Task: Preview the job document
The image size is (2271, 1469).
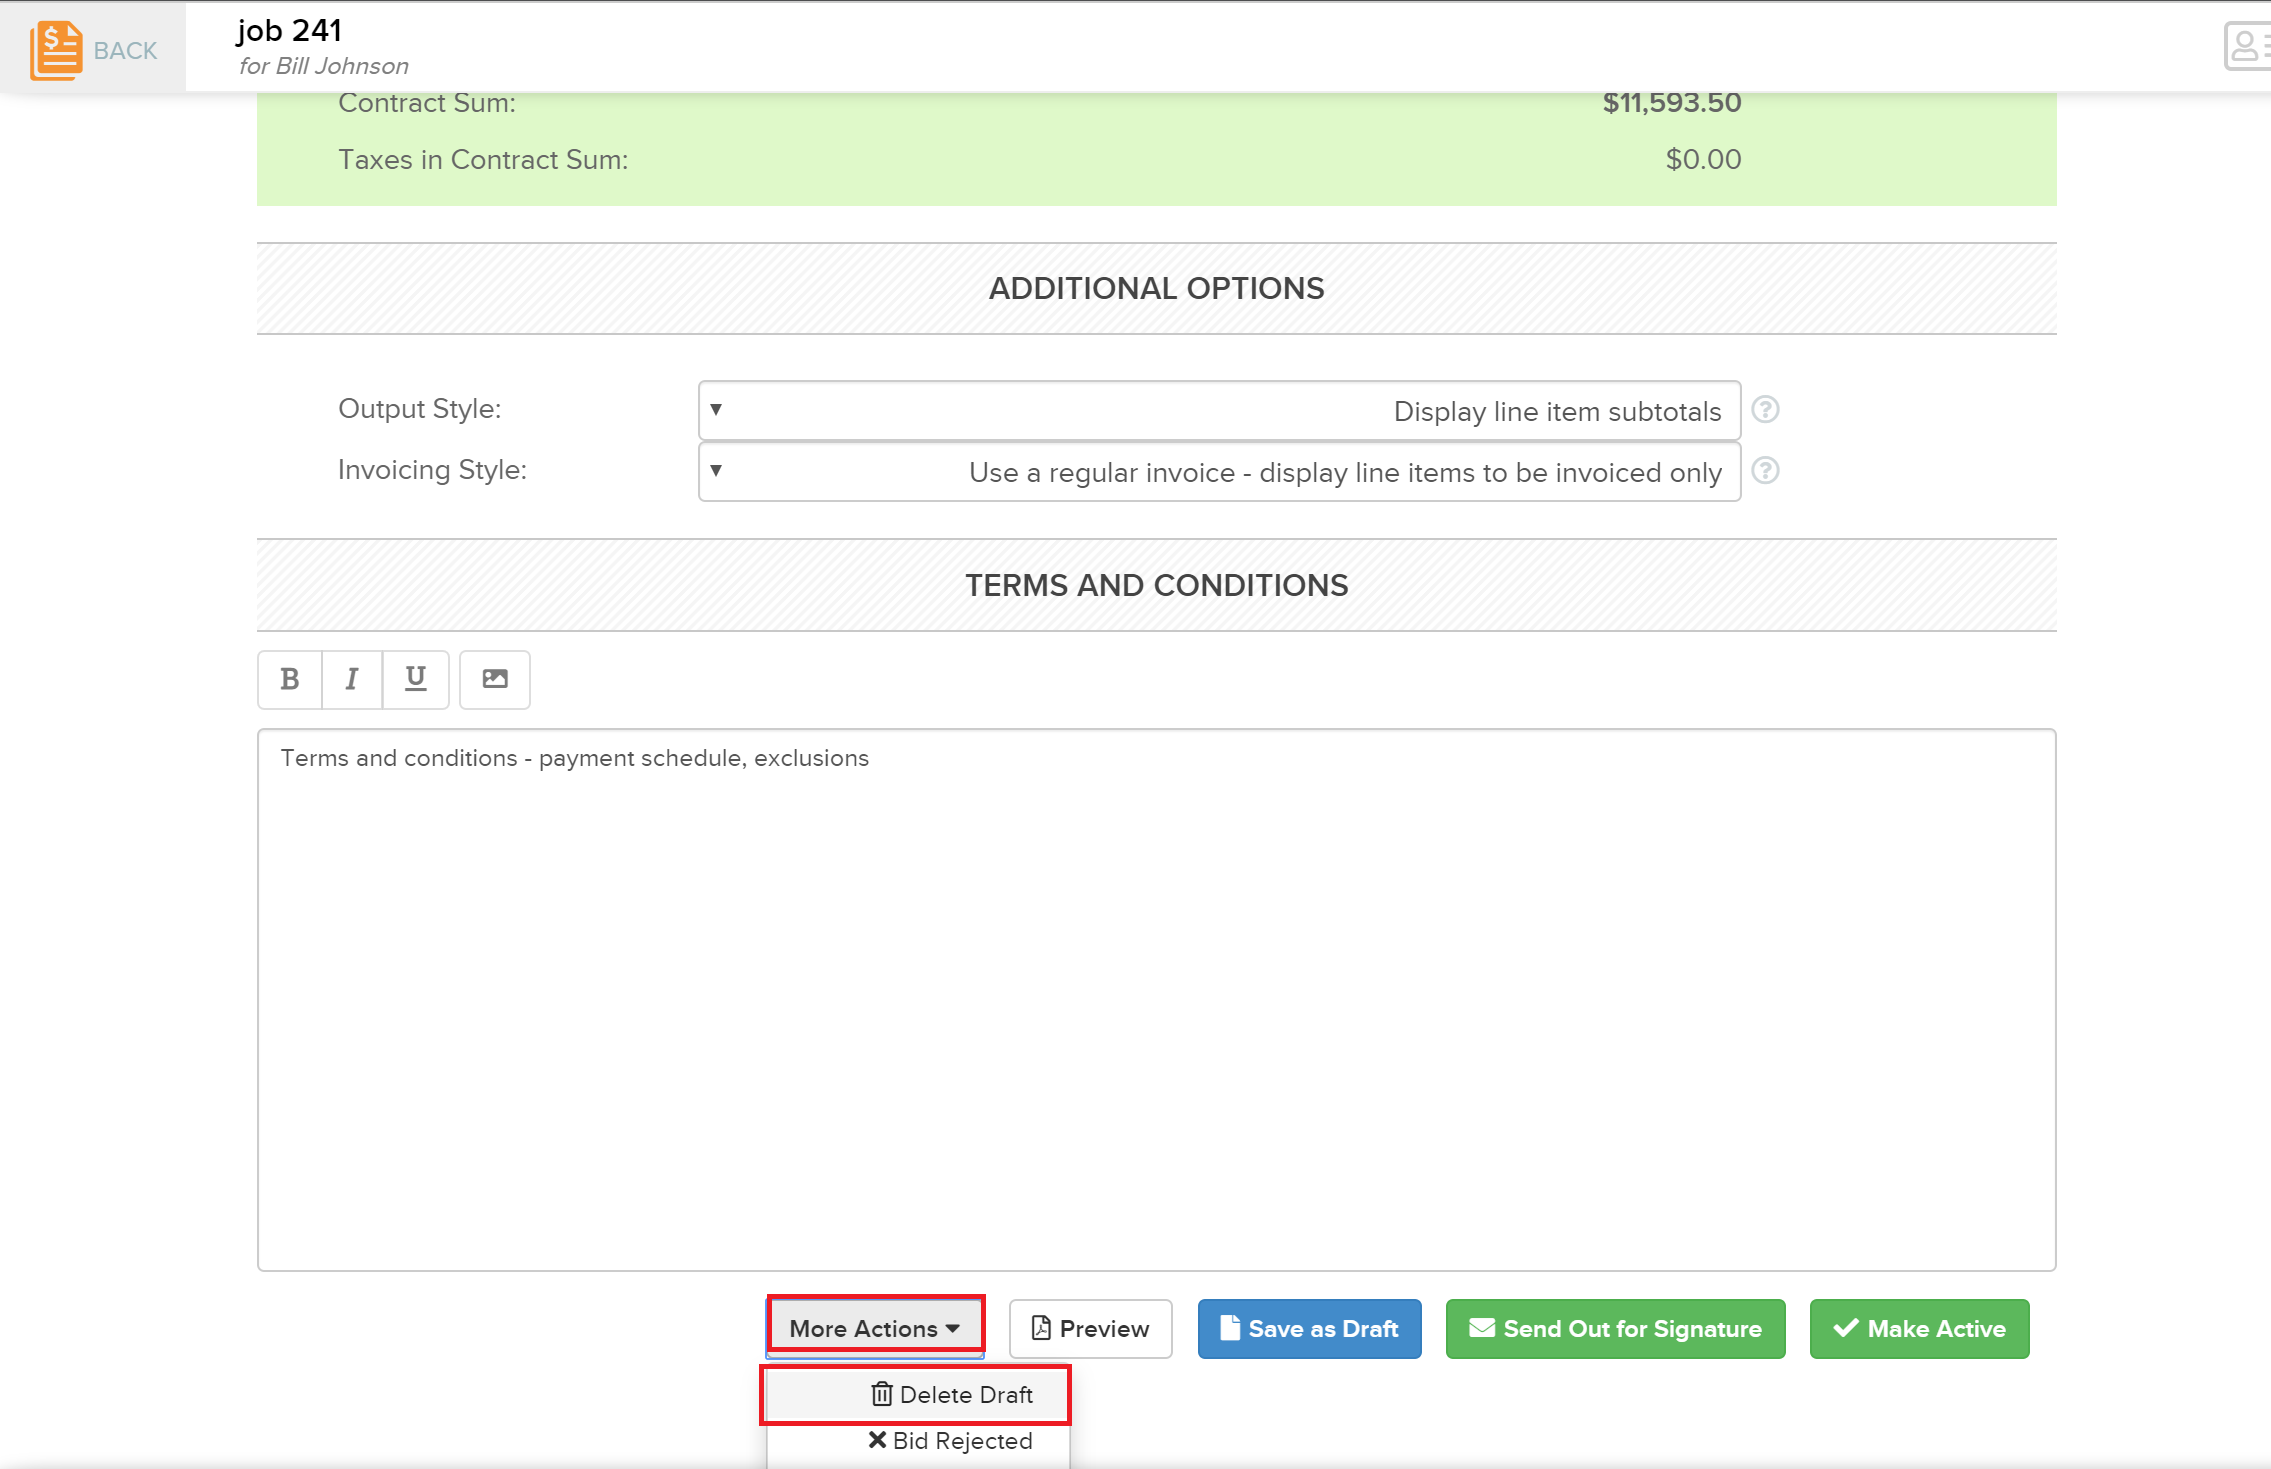Action: coord(1091,1329)
